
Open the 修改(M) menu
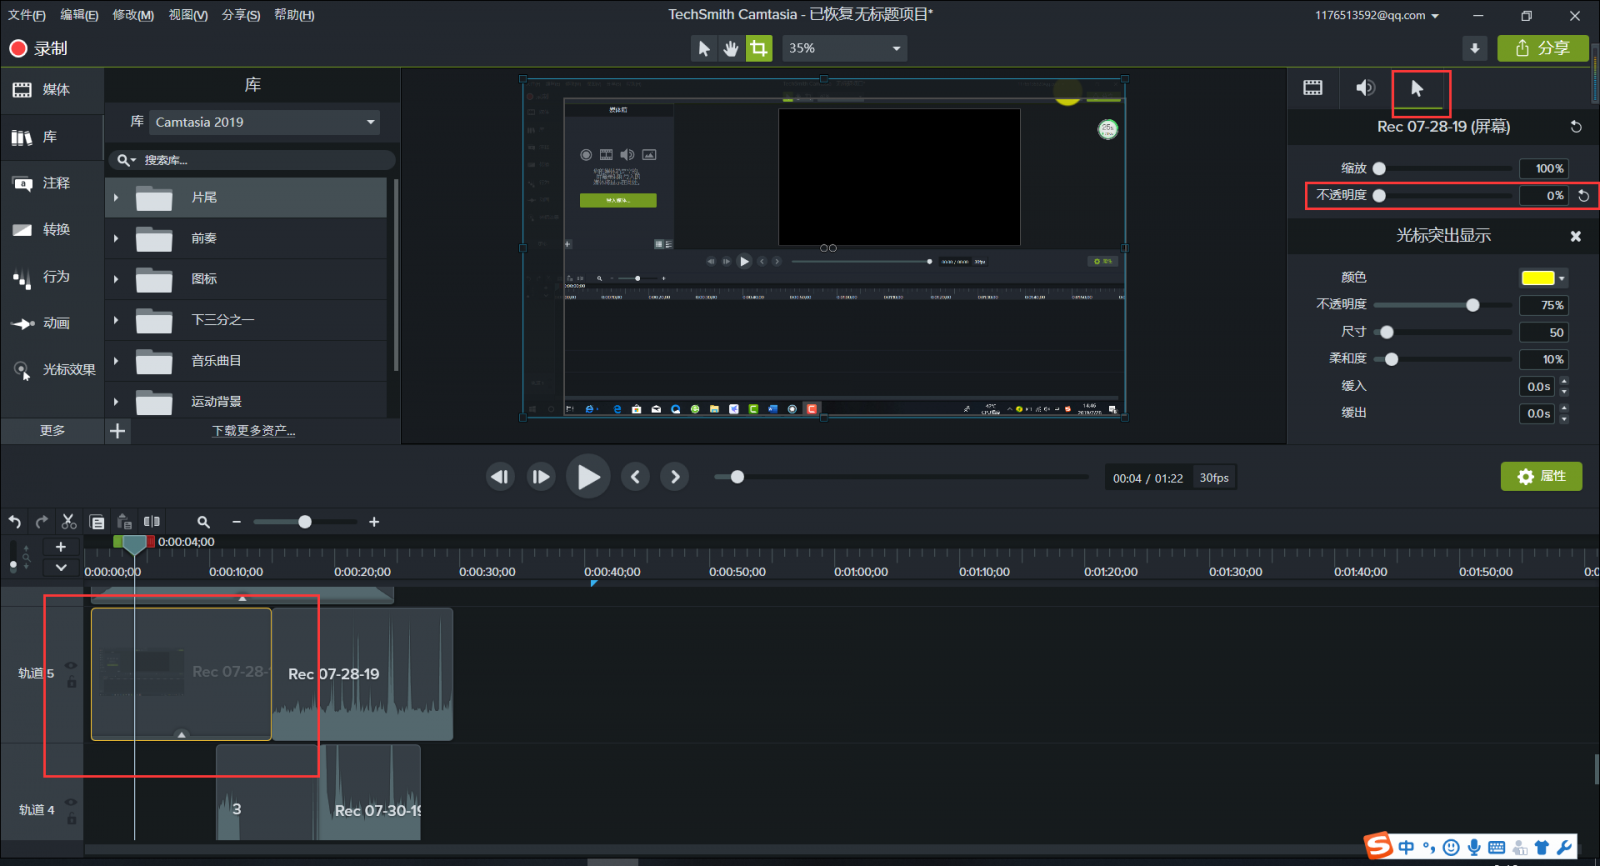point(133,15)
